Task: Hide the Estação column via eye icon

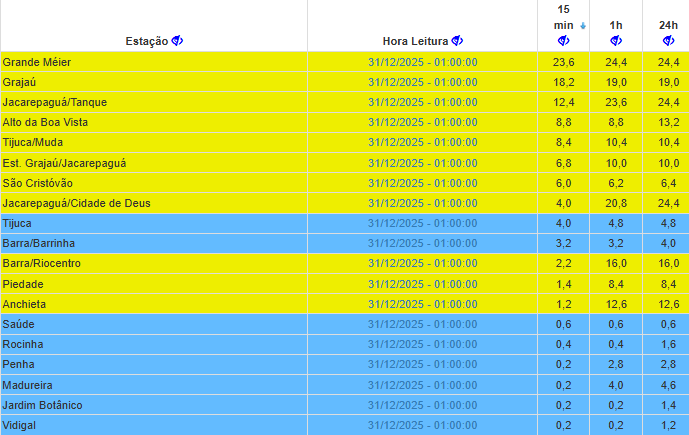Action: (x=177, y=41)
